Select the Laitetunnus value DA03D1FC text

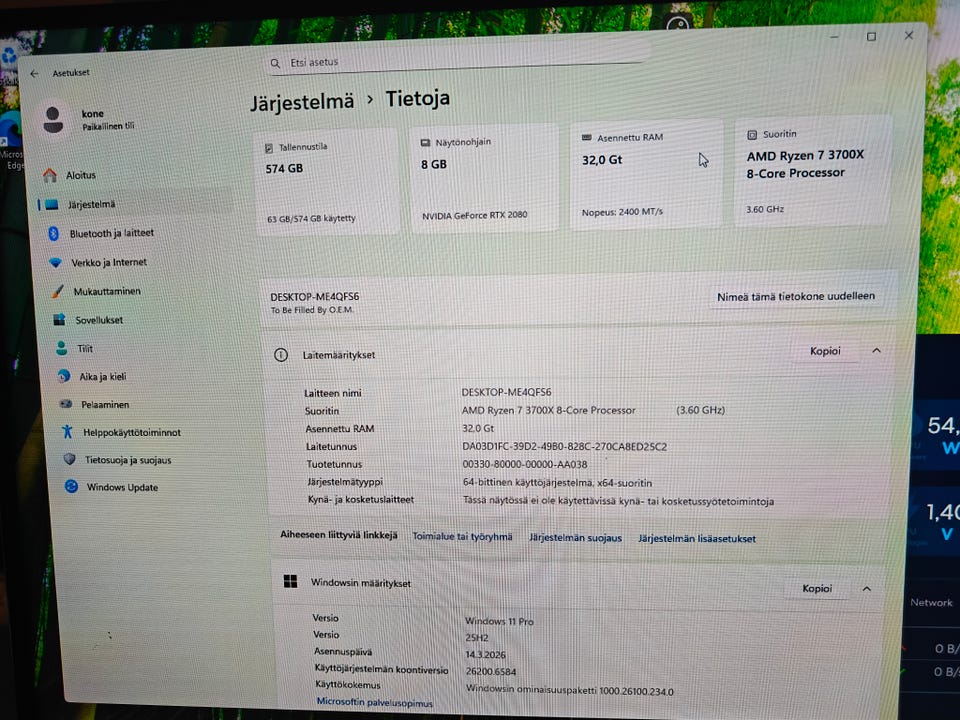tap(564, 447)
